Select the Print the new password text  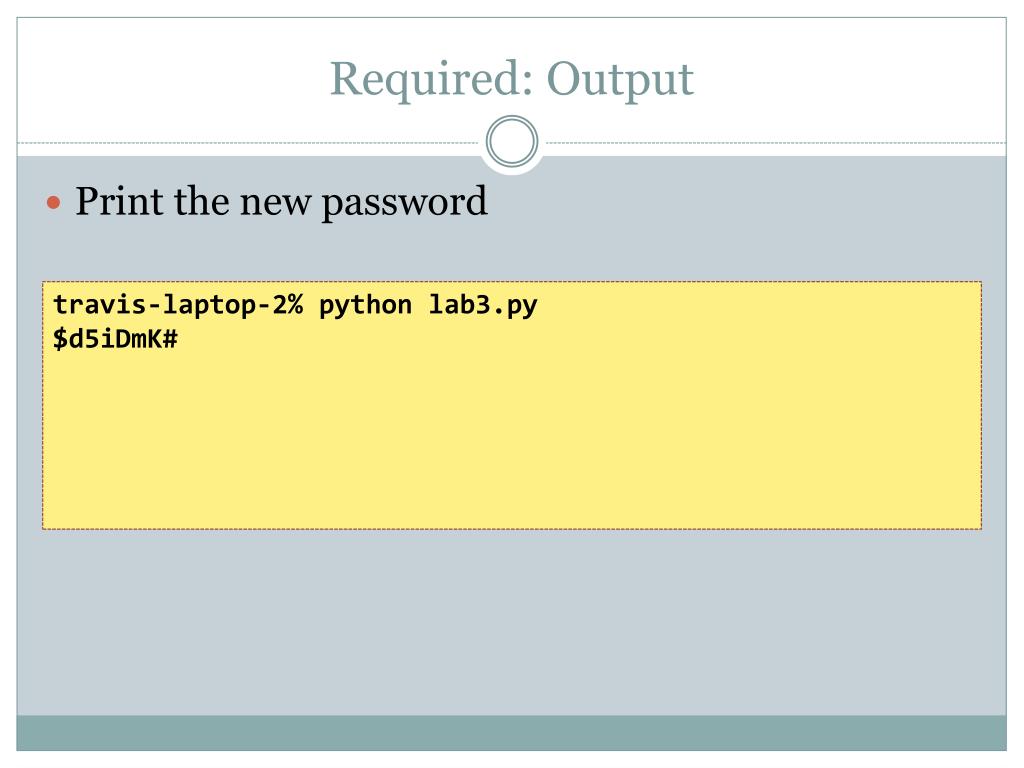click(x=281, y=202)
